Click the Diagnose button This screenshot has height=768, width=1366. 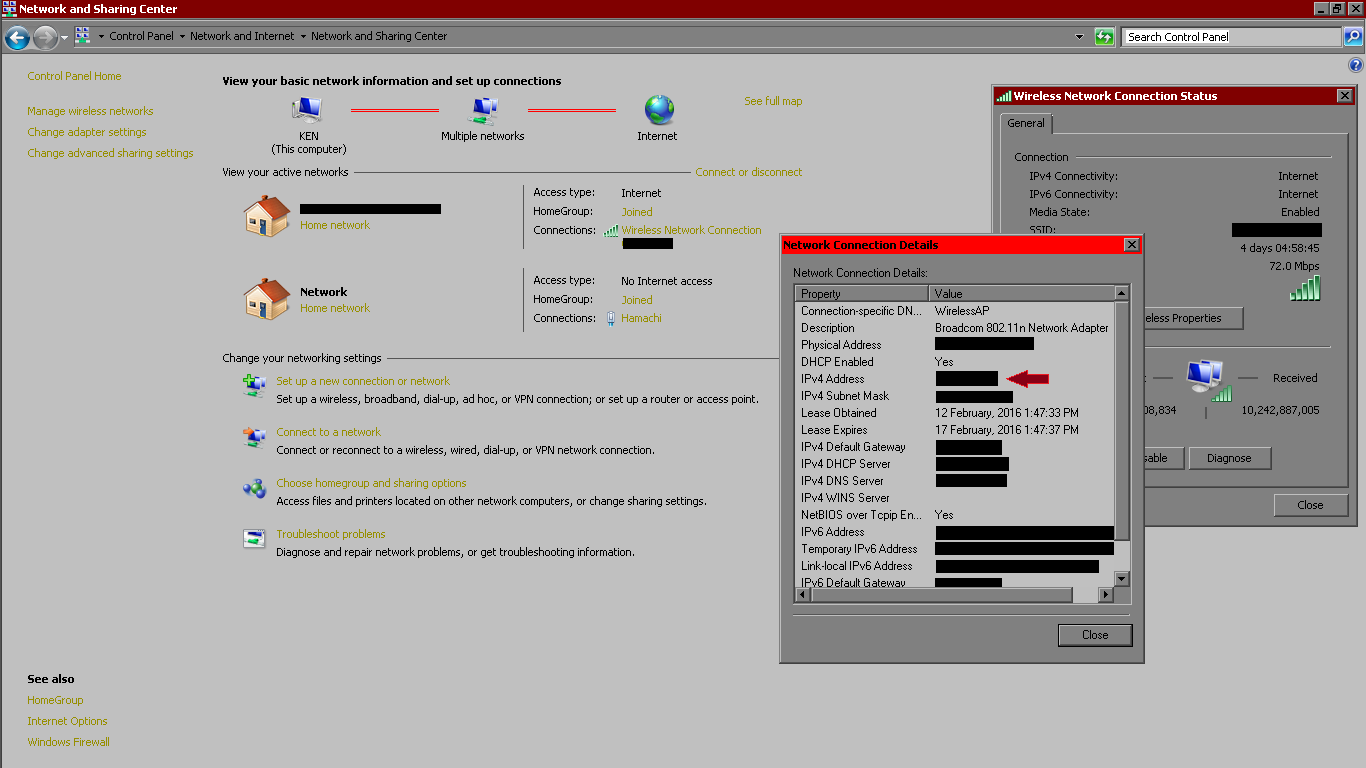coord(1229,458)
